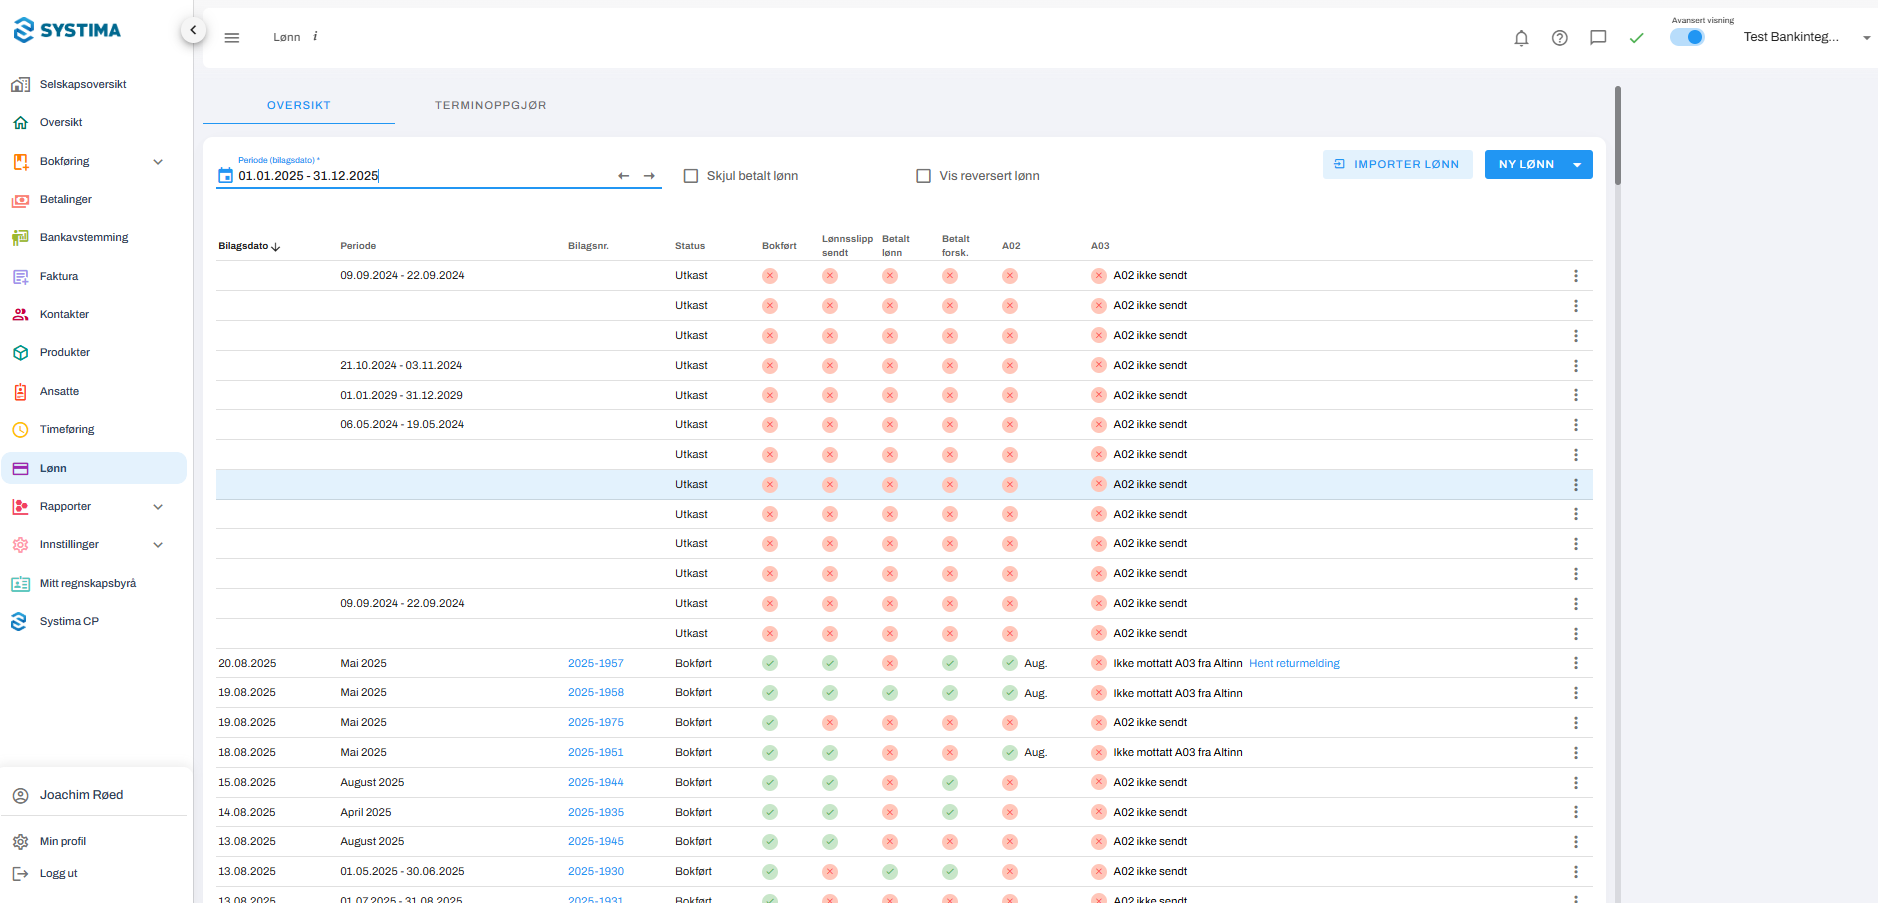The width and height of the screenshot is (1878, 903).
Task: Open bilag link 2025-1958
Action: point(596,692)
